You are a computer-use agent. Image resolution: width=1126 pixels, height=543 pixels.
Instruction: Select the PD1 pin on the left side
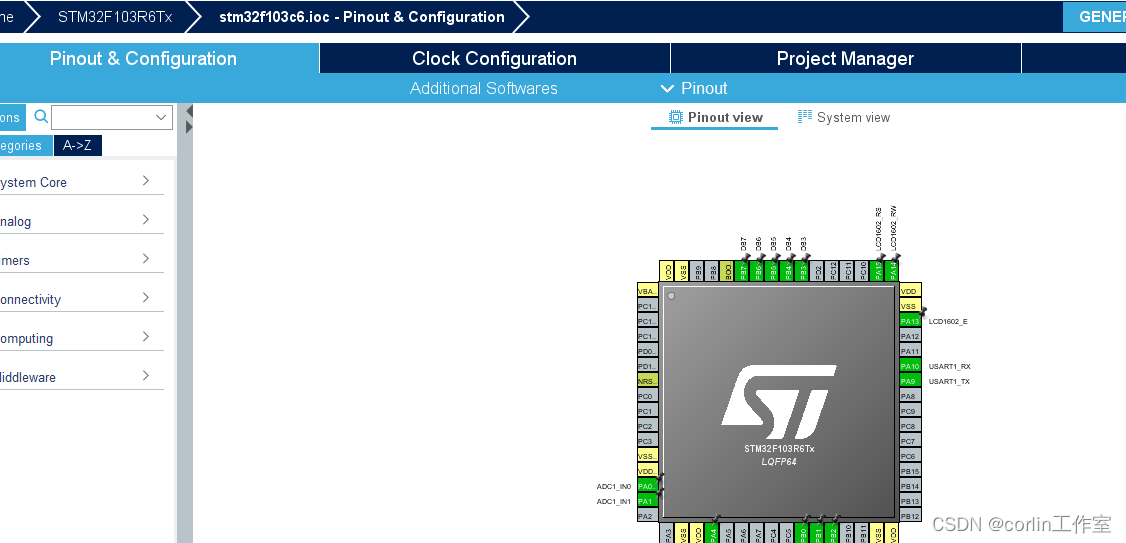coord(648,366)
